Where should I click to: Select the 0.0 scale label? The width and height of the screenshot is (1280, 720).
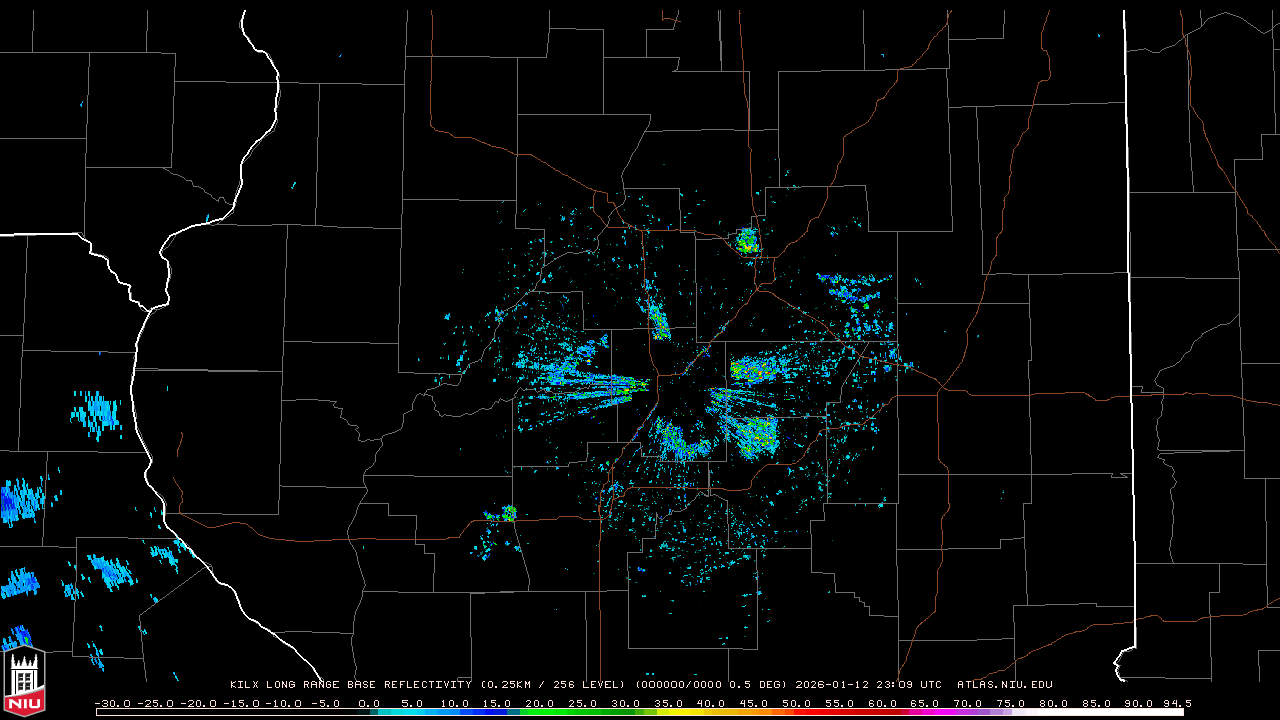pyautogui.click(x=368, y=703)
